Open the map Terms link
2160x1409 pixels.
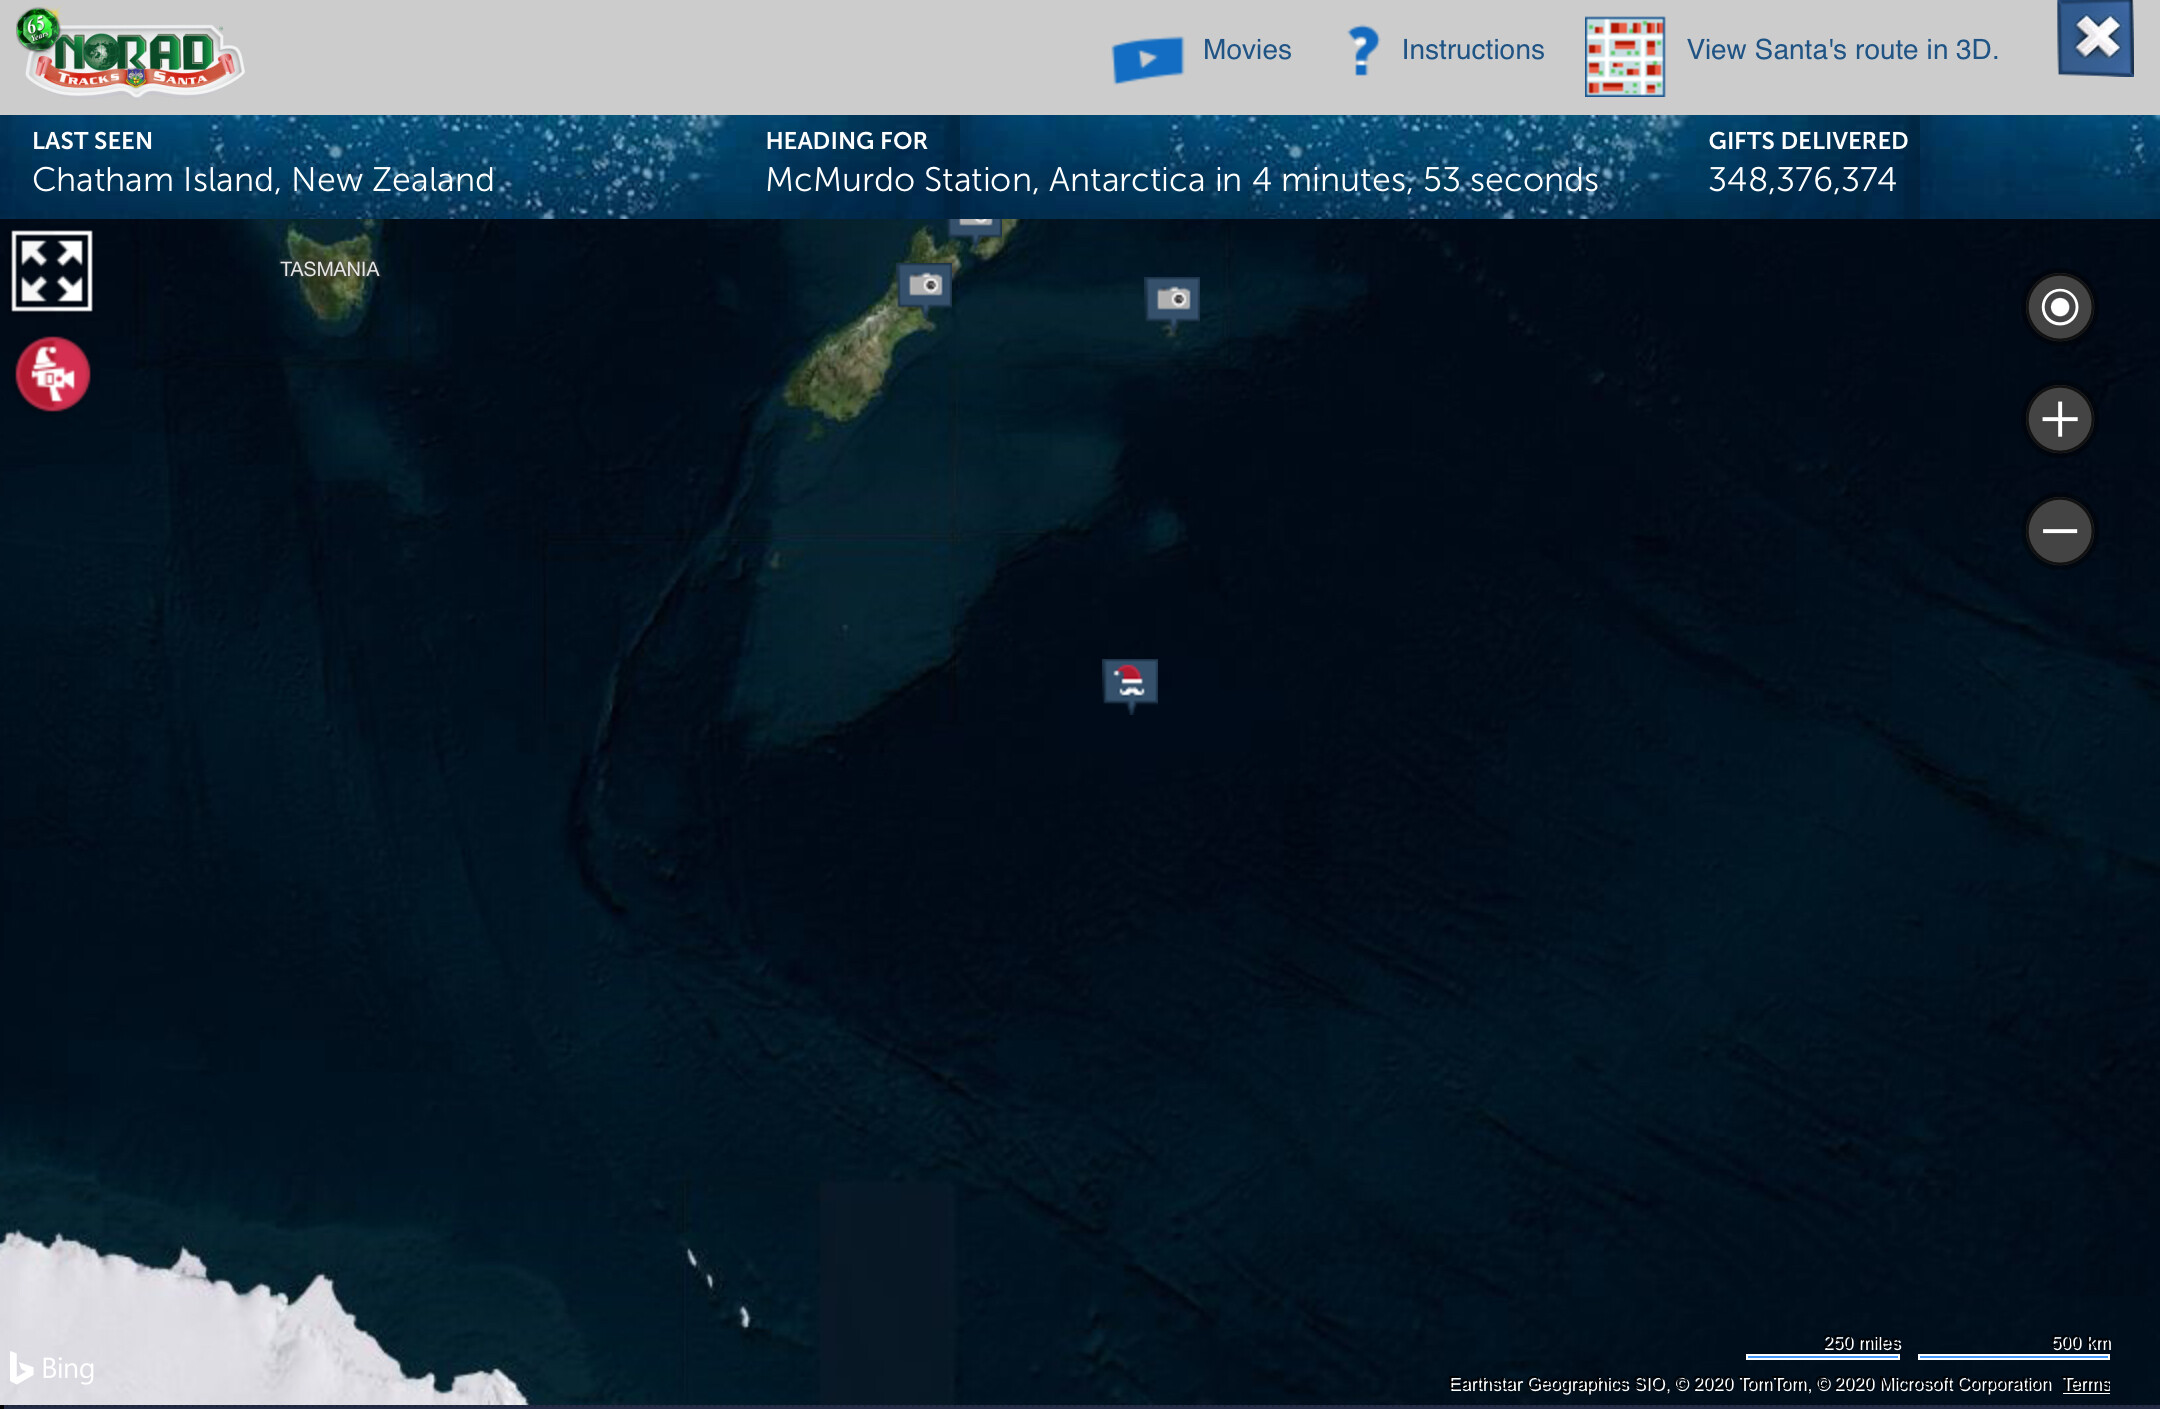(2086, 1384)
